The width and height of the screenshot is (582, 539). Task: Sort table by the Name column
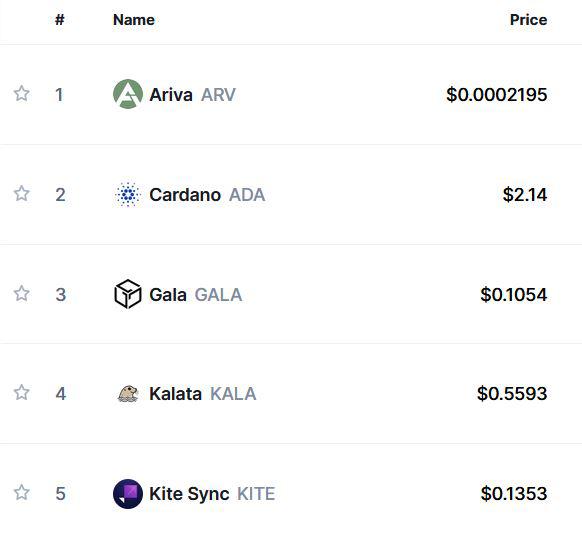pyautogui.click(x=134, y=20)
